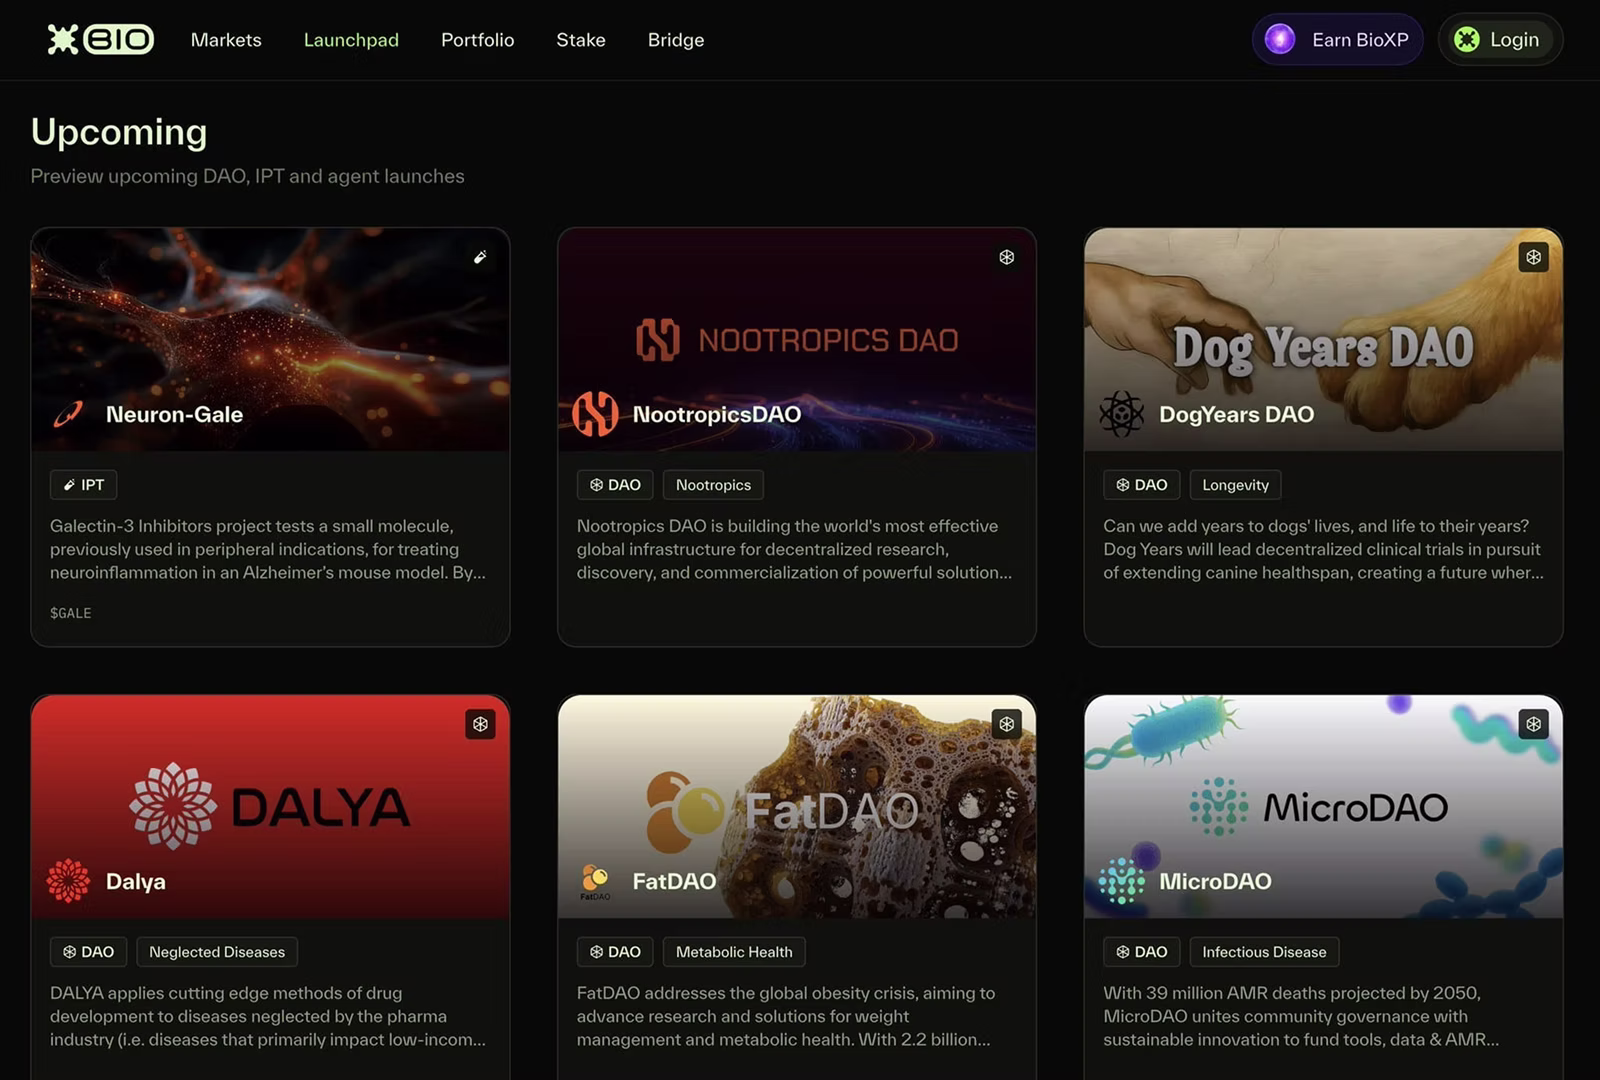Image resolution: width=1600 pixels, height=1080 pixels.
Task: Go to the Launchpad tab
Action: [x=351, y=40]
